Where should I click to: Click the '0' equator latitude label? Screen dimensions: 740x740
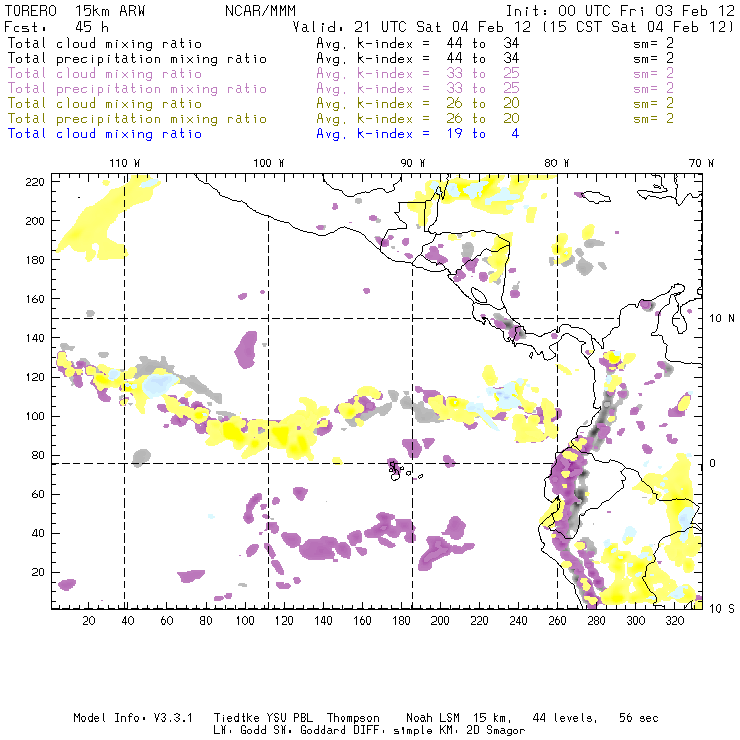coord(713,463)
